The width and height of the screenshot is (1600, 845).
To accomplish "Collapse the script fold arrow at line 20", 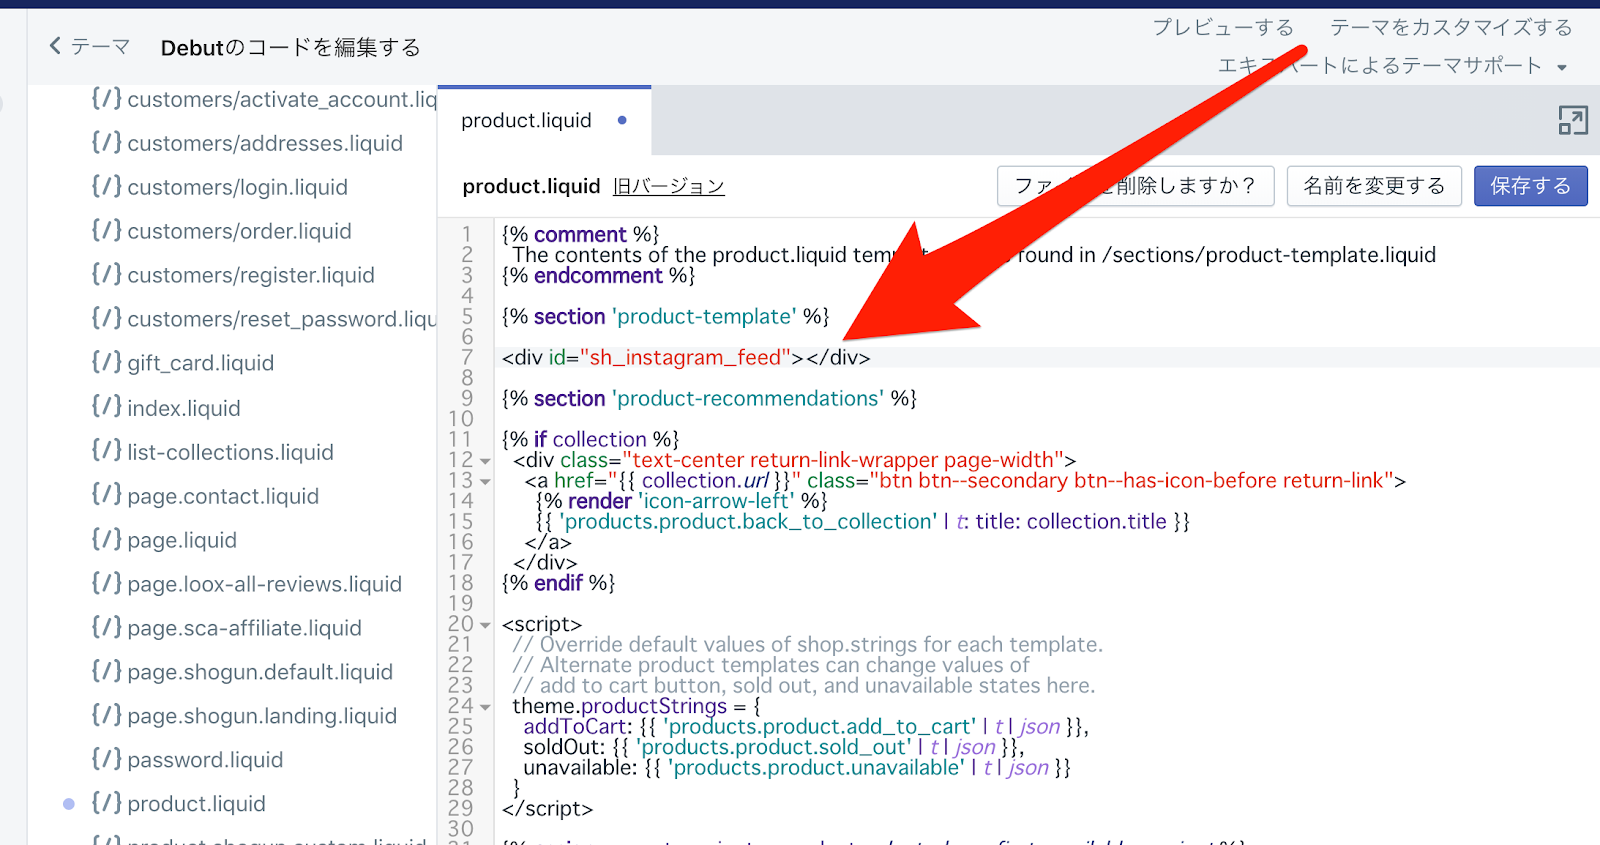I will [485, 625].
